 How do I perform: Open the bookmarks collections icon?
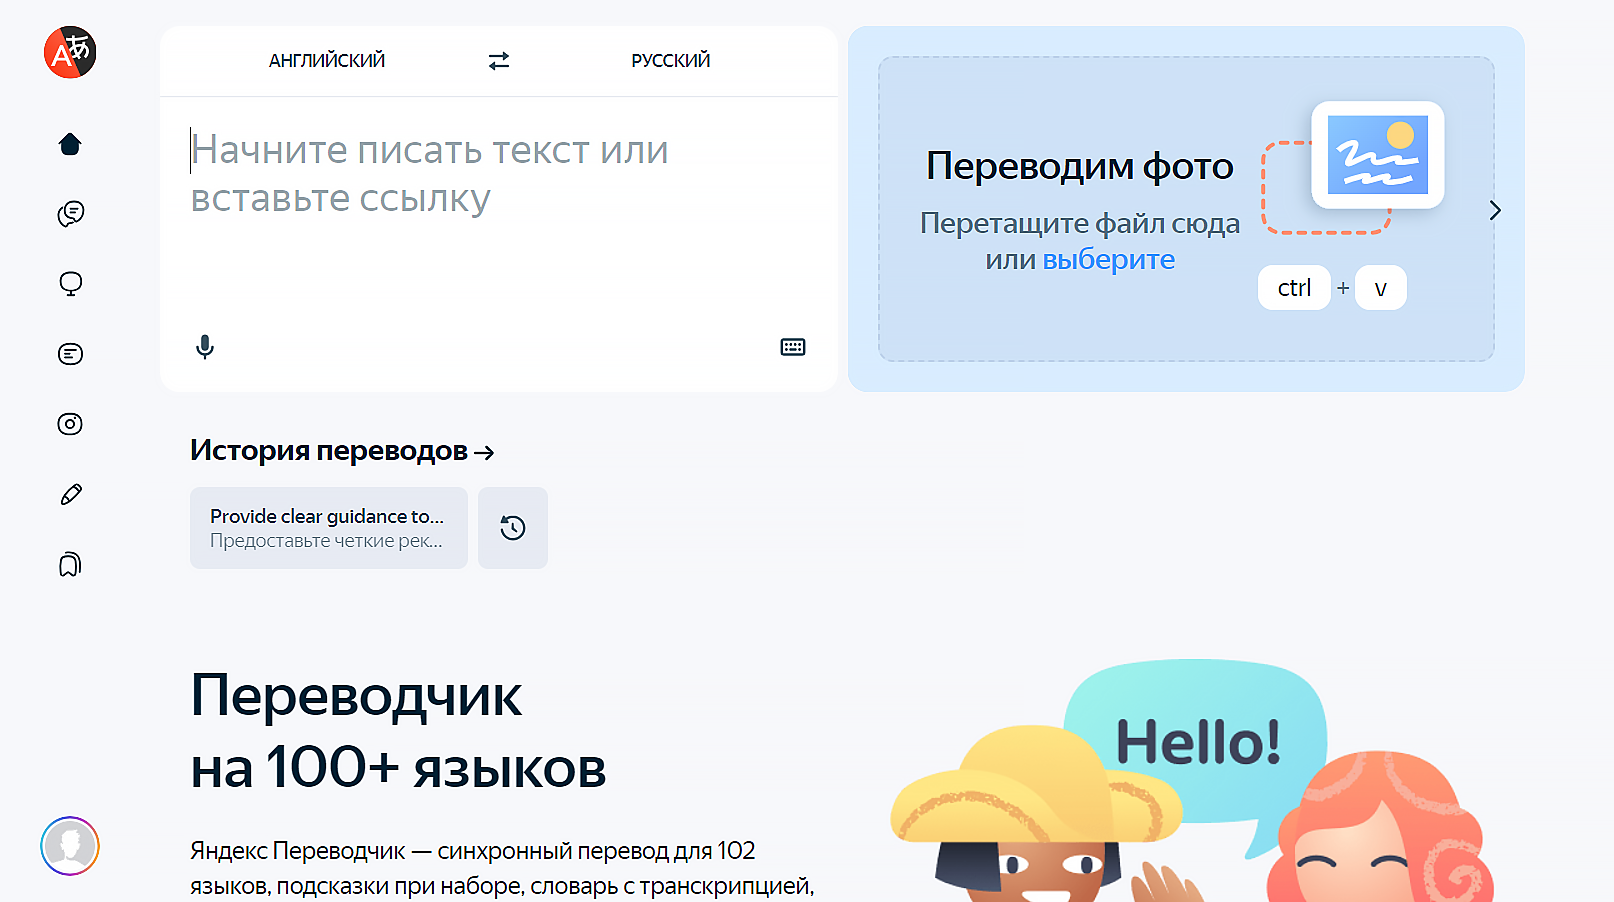click(x=70, y=565)
